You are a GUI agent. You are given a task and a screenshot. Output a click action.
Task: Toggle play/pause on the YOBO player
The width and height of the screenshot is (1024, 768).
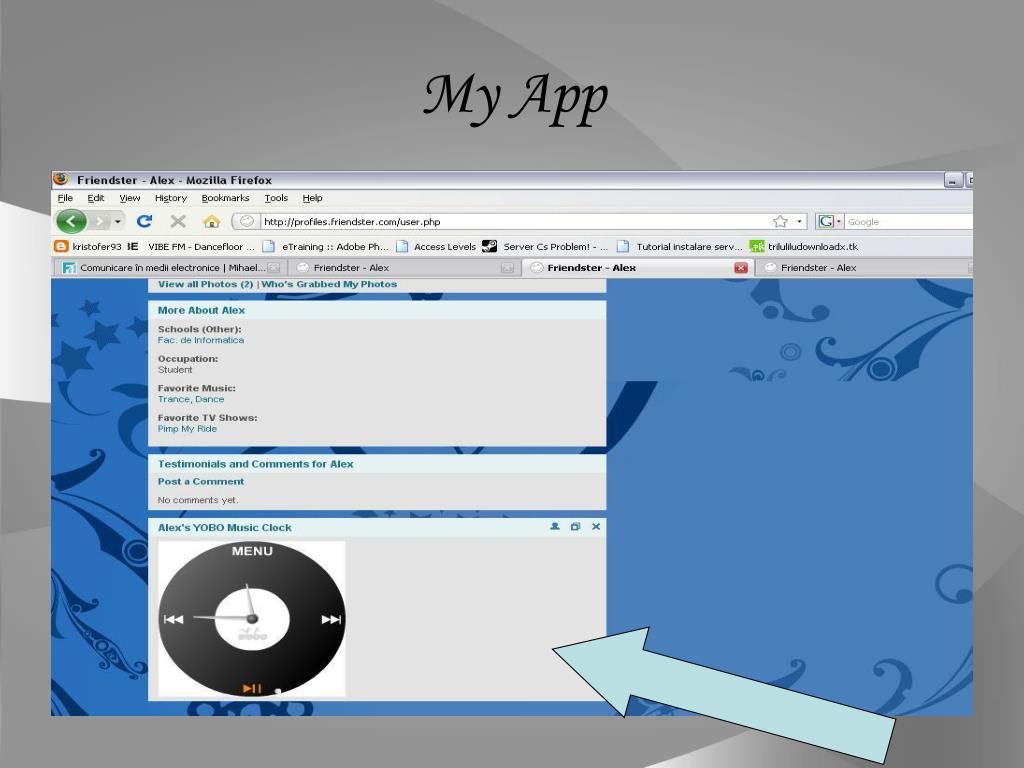(x=252, y=688)
